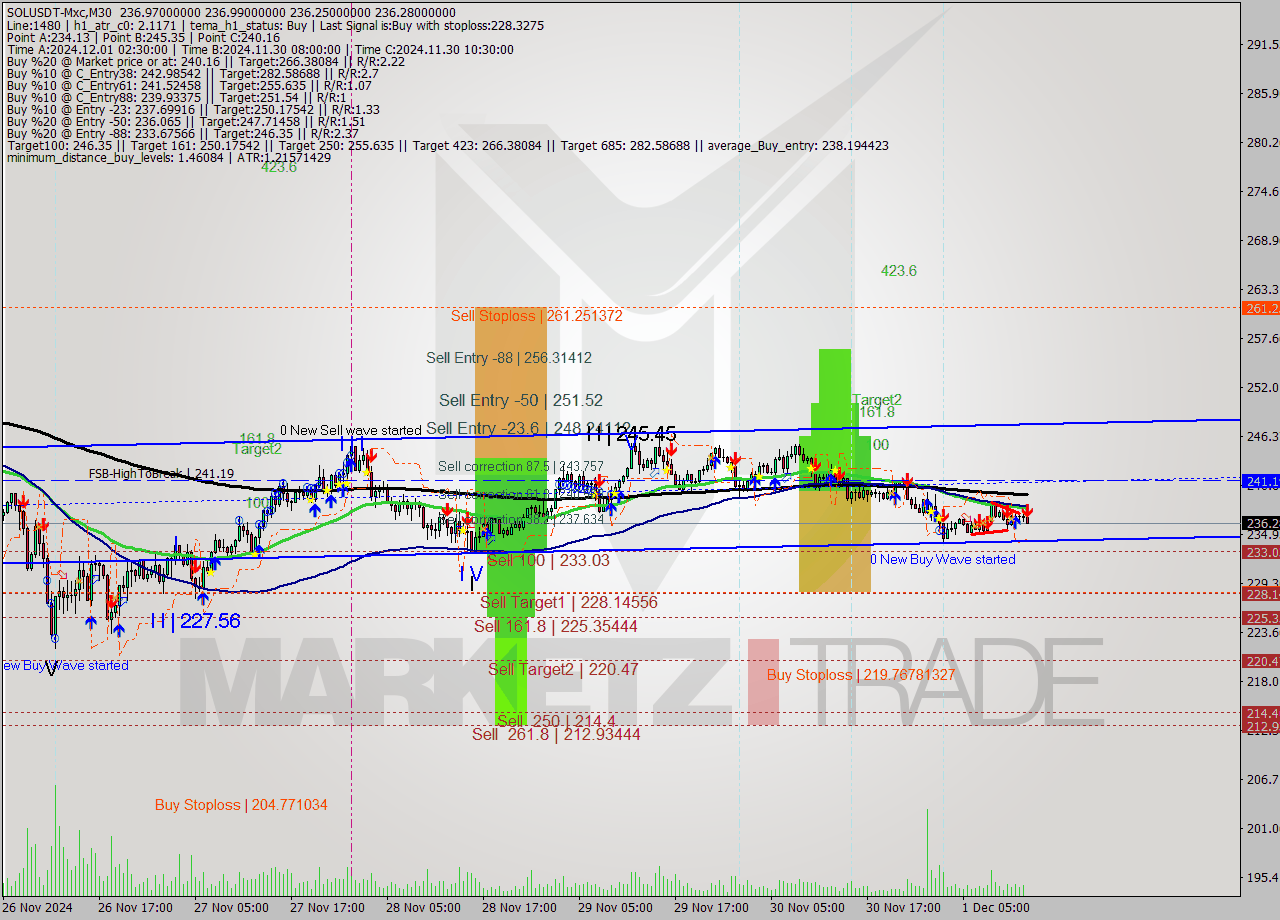Image resolution: width=1280 pixels, height=920 pixels.
Task: Click the 'Buy Stoploss | 204.771034' label
Action: pos(241,805)
